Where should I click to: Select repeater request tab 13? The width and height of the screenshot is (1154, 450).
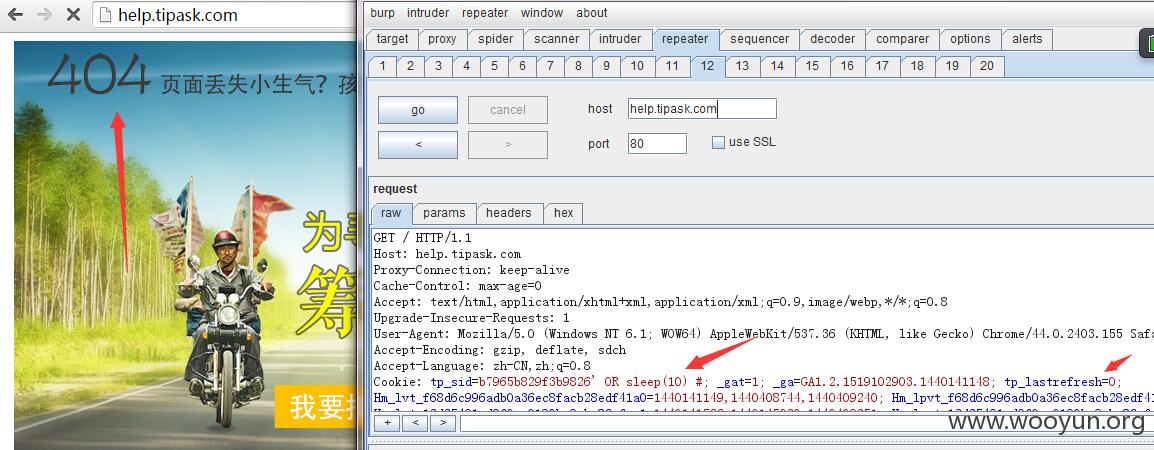point(742,66)
